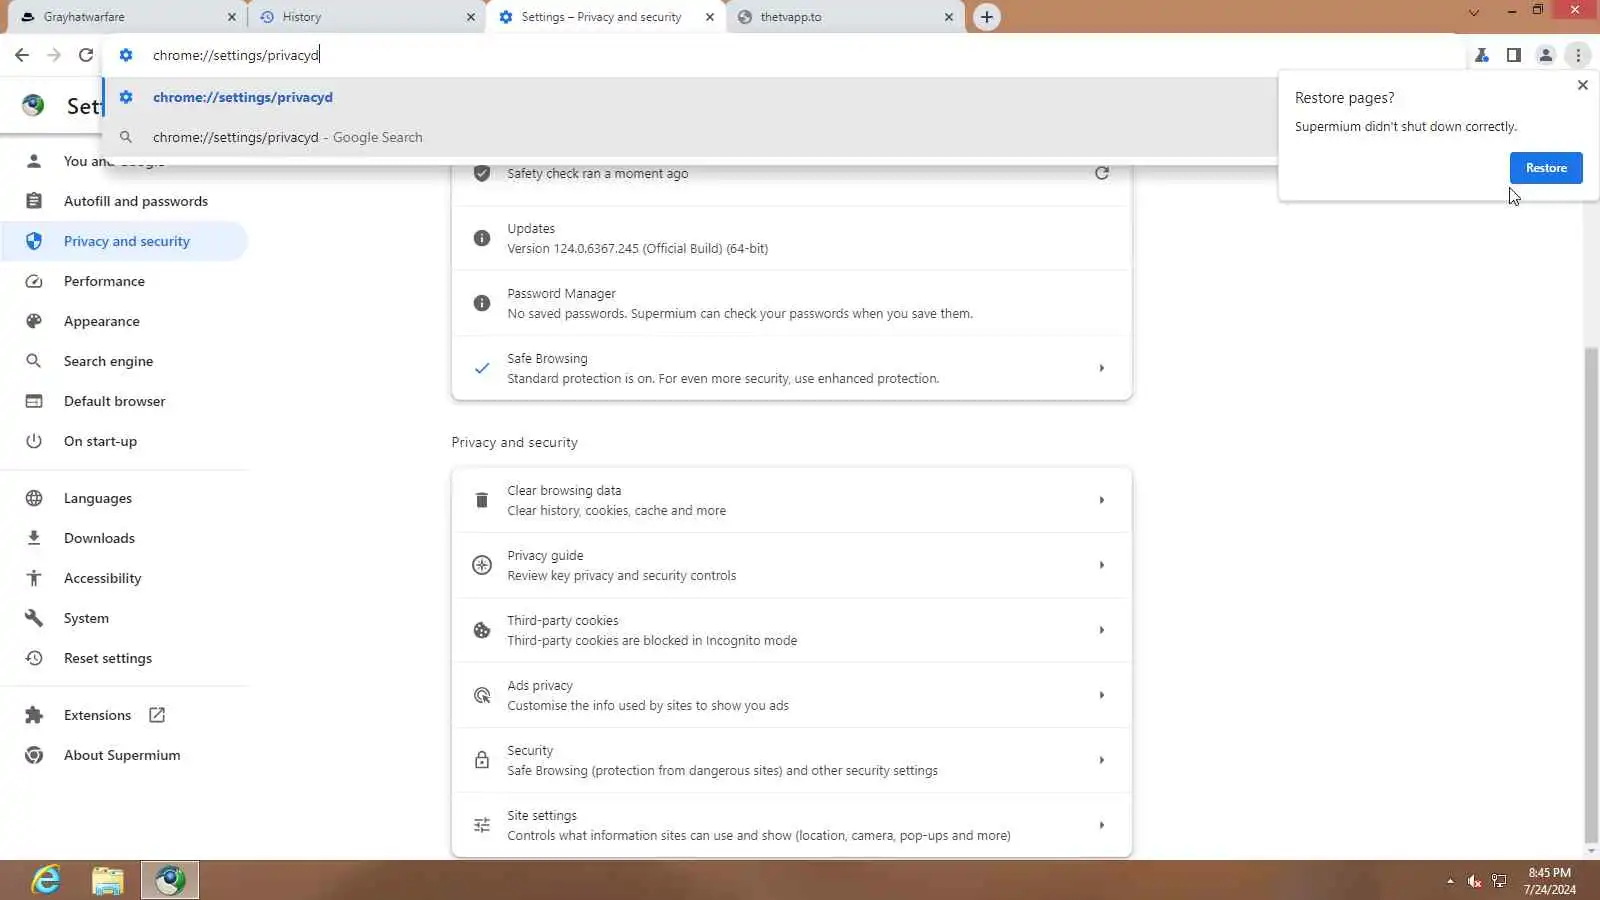Click the Performance gauge icon
Viewport: 1600px width, 900px height.
[34, 281]
